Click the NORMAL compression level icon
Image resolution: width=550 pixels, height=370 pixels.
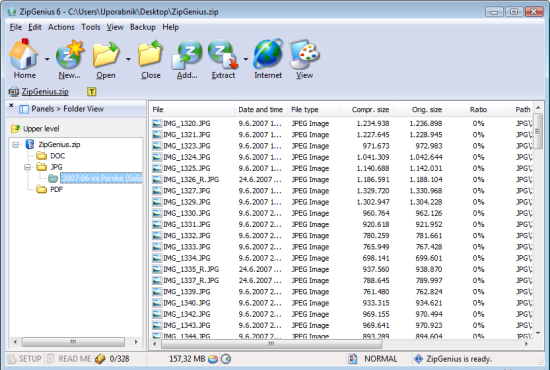point(353,359)
